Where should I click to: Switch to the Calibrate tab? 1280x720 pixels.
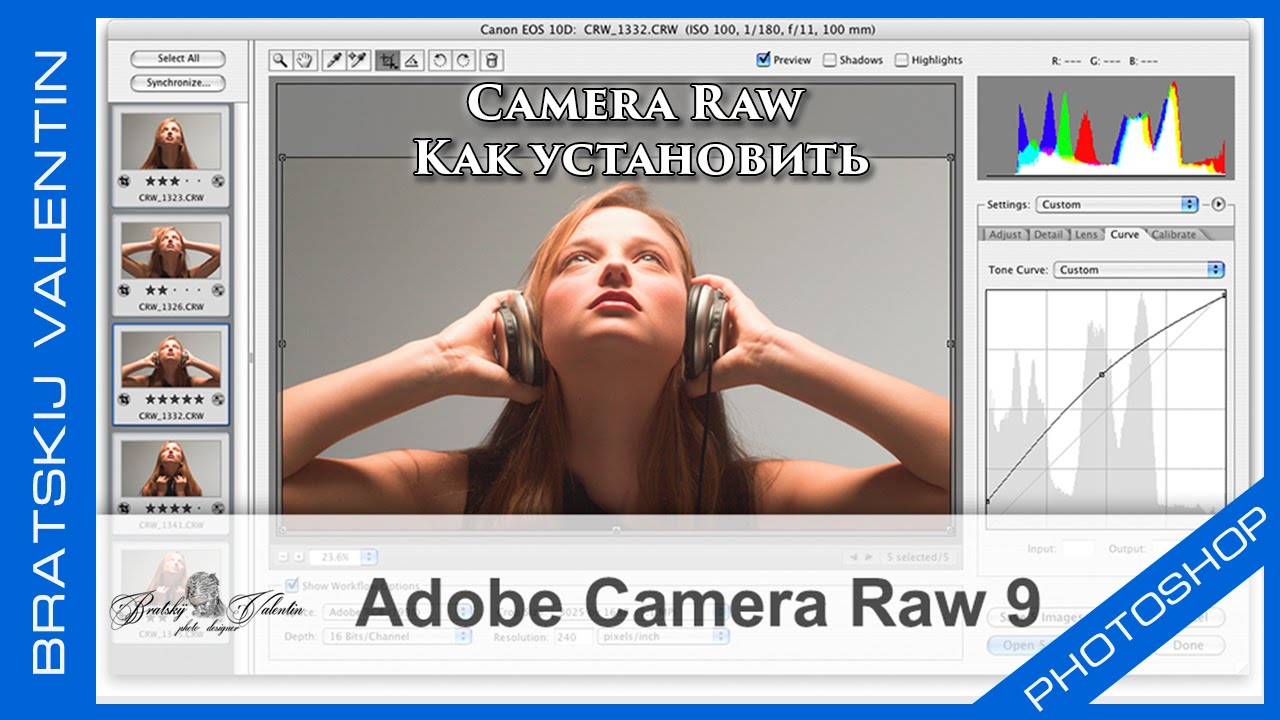pos(1174,234)
